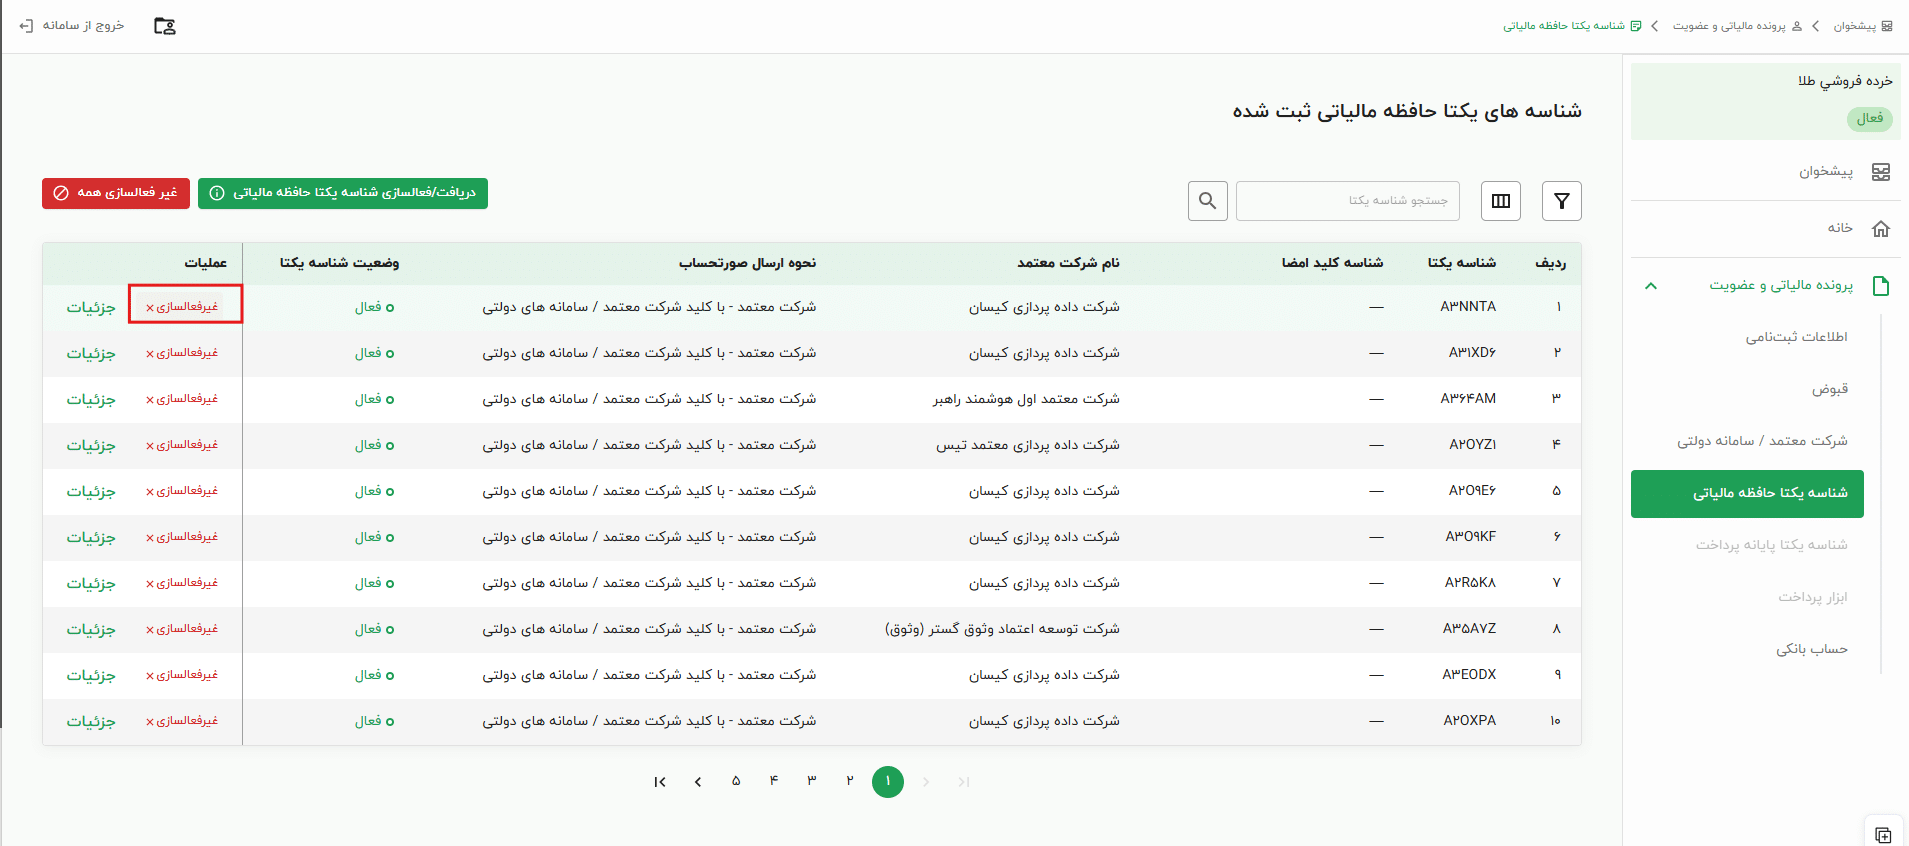
Task: Go to page ۳ in pagination
Action: (812, 781)
